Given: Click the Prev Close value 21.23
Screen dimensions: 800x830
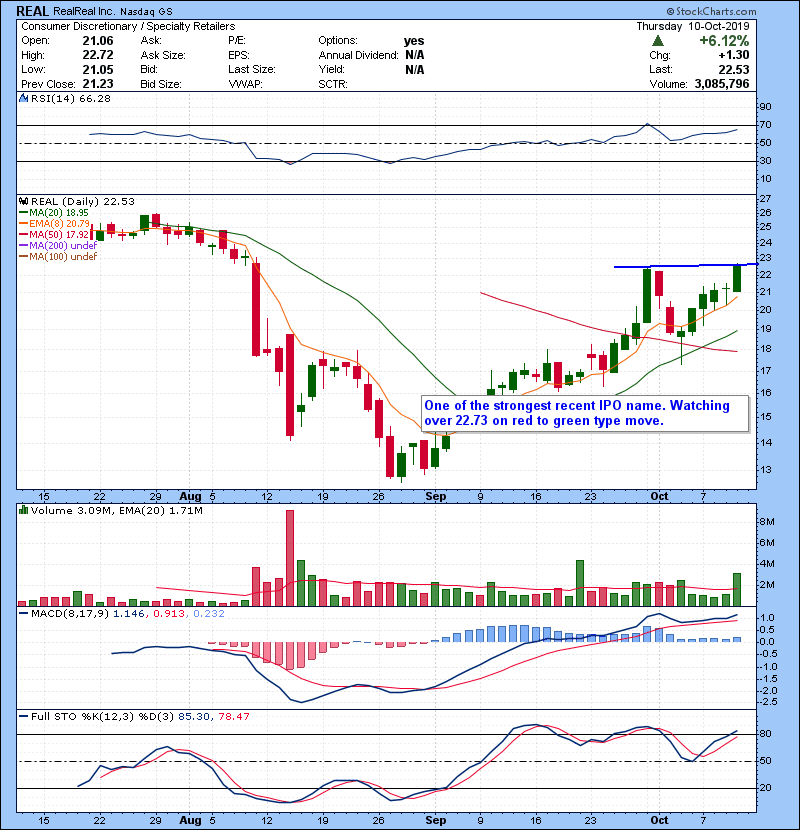Looking at the screenshot, I should point(98,84).
